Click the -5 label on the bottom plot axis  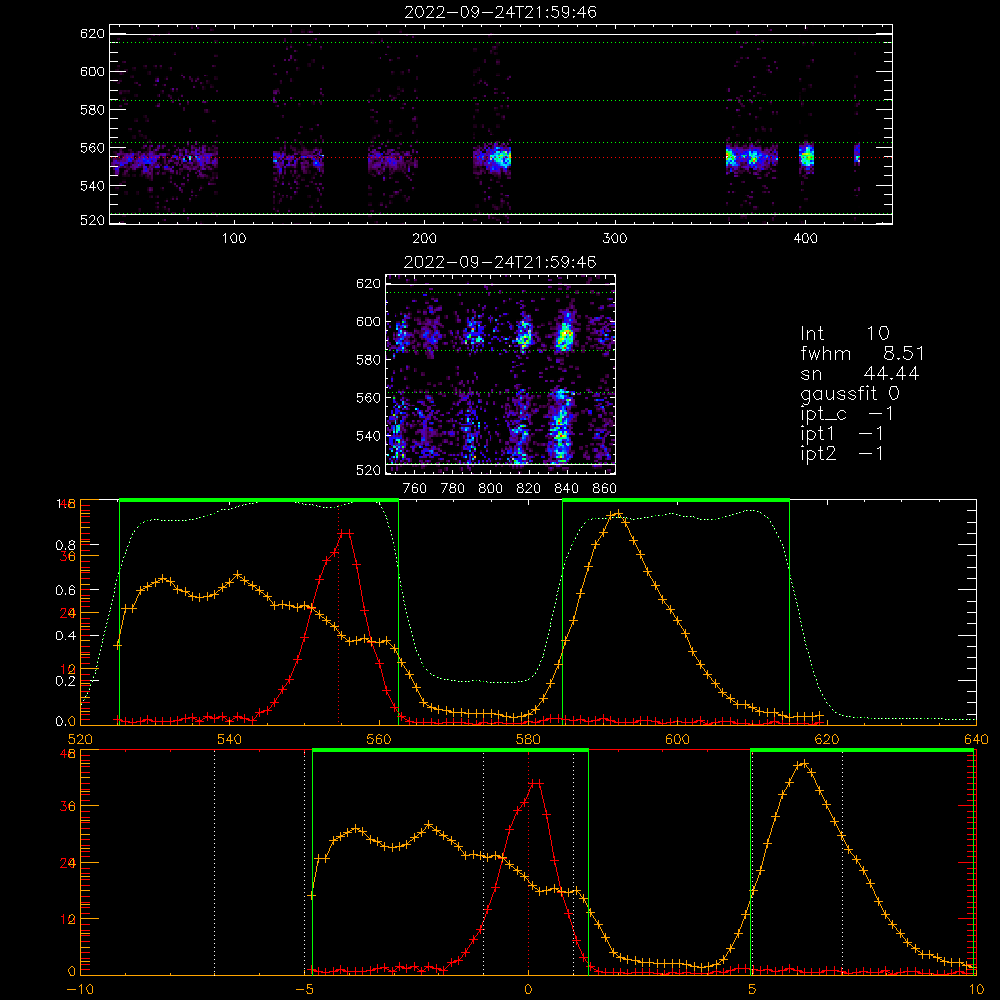coord(305,990)
